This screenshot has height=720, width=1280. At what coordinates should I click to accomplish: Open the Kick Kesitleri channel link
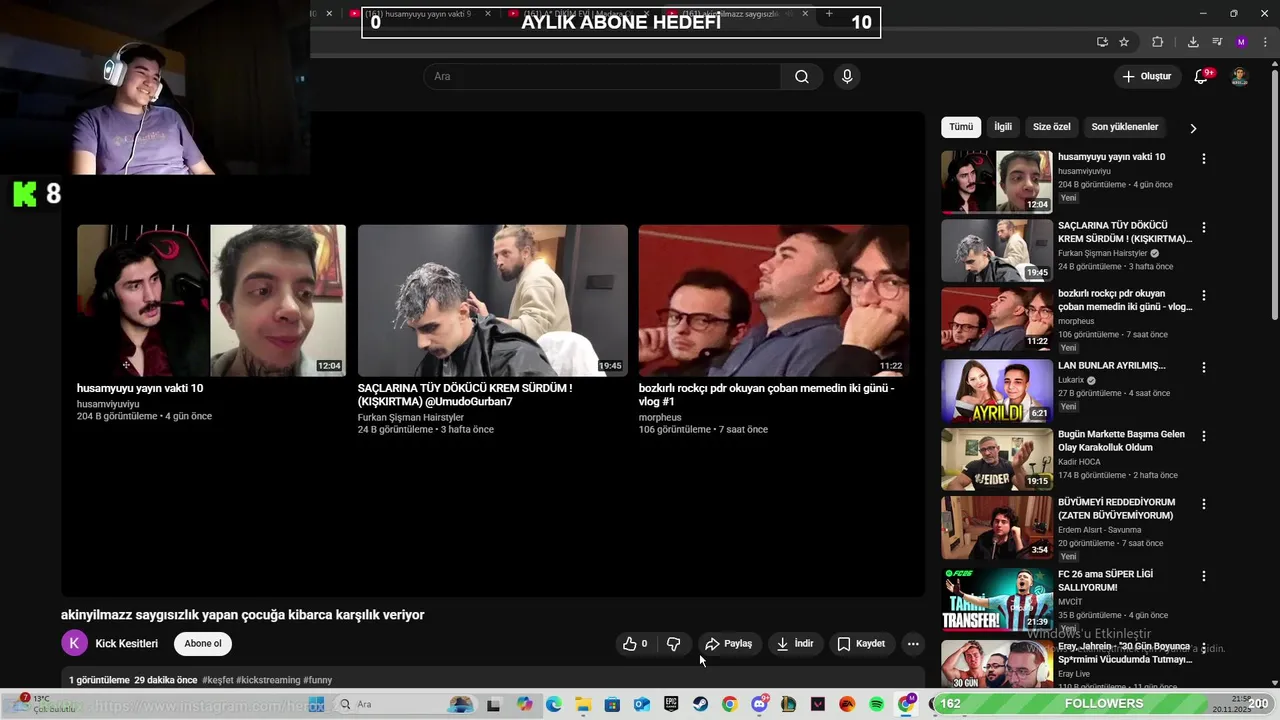coord(127,644)
